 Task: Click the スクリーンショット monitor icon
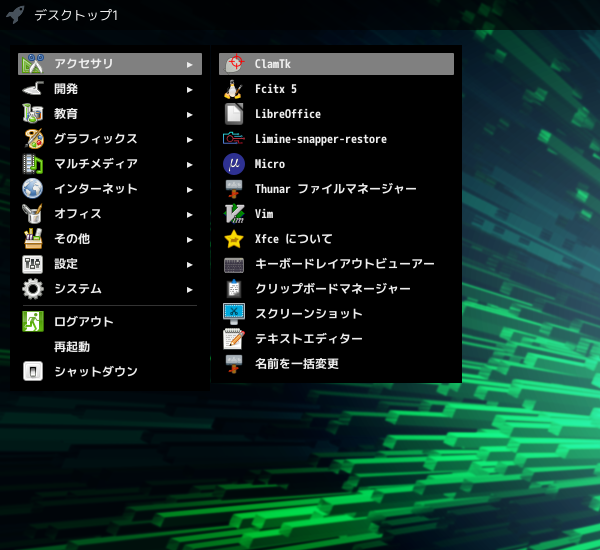coord(234,313)
